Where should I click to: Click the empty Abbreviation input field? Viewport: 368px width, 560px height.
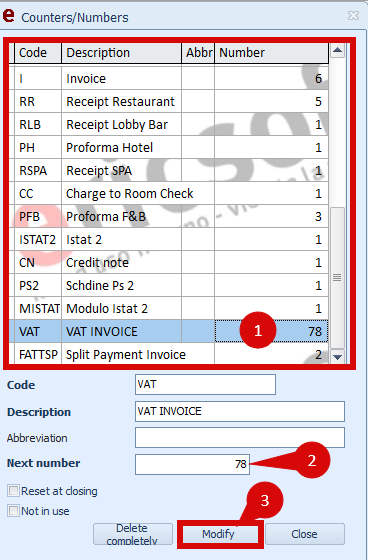coord(240,438)
